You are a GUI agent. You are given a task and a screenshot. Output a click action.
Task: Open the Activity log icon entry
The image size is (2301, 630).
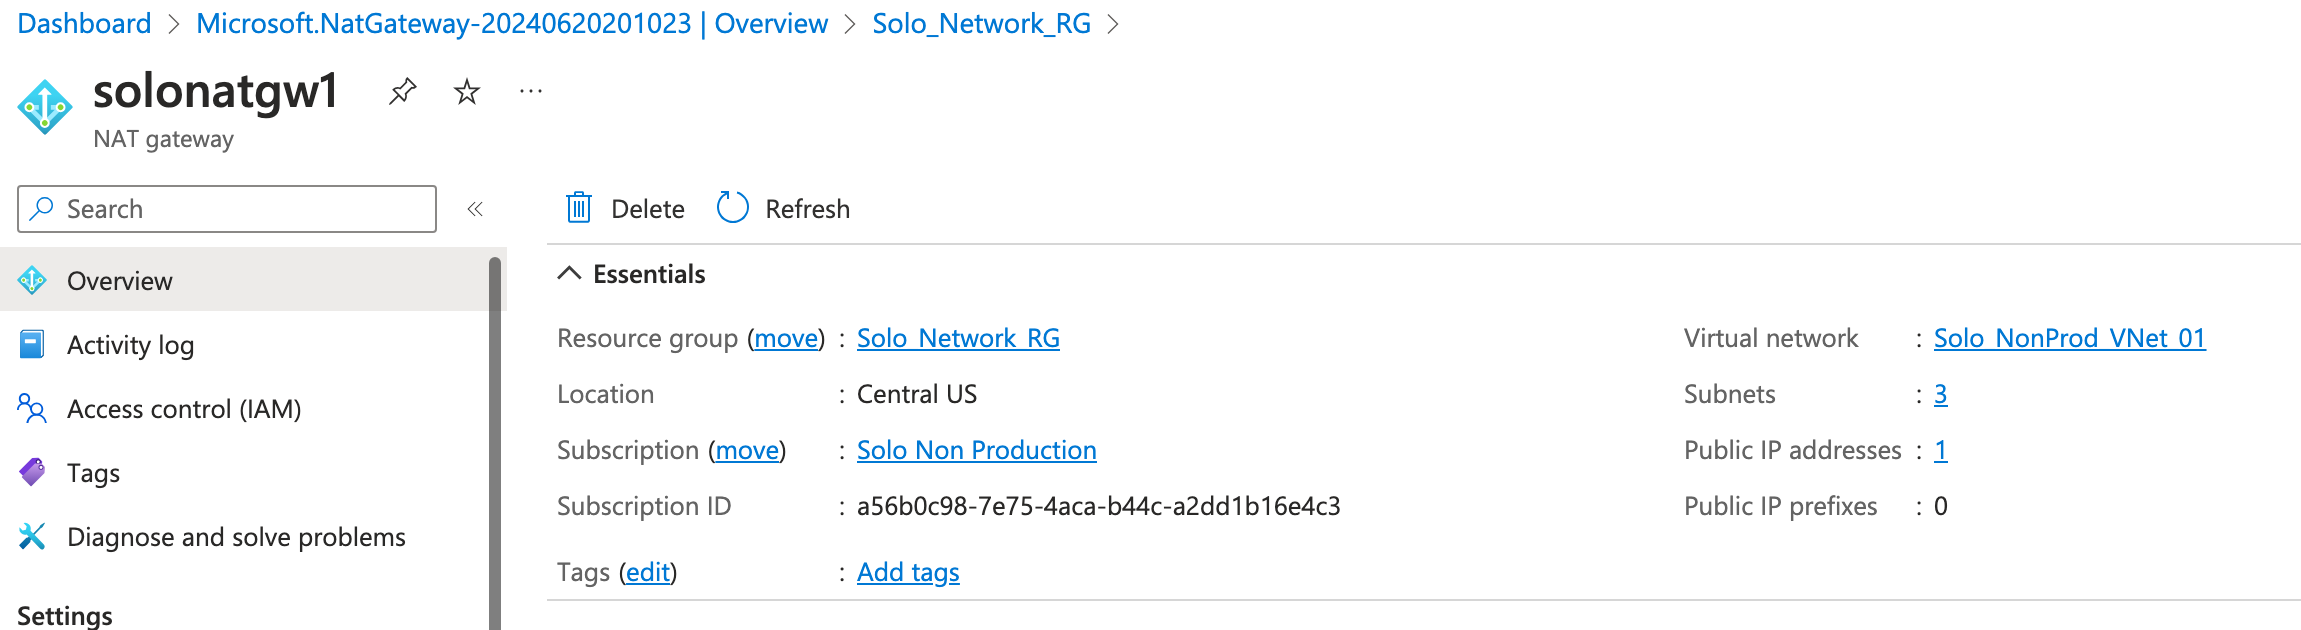click(x=32, y=345)
